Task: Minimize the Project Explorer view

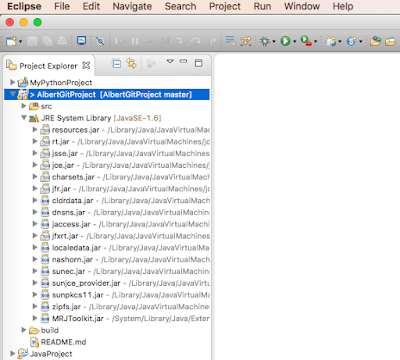Action: pyautogui.click(x=183, y=61)
